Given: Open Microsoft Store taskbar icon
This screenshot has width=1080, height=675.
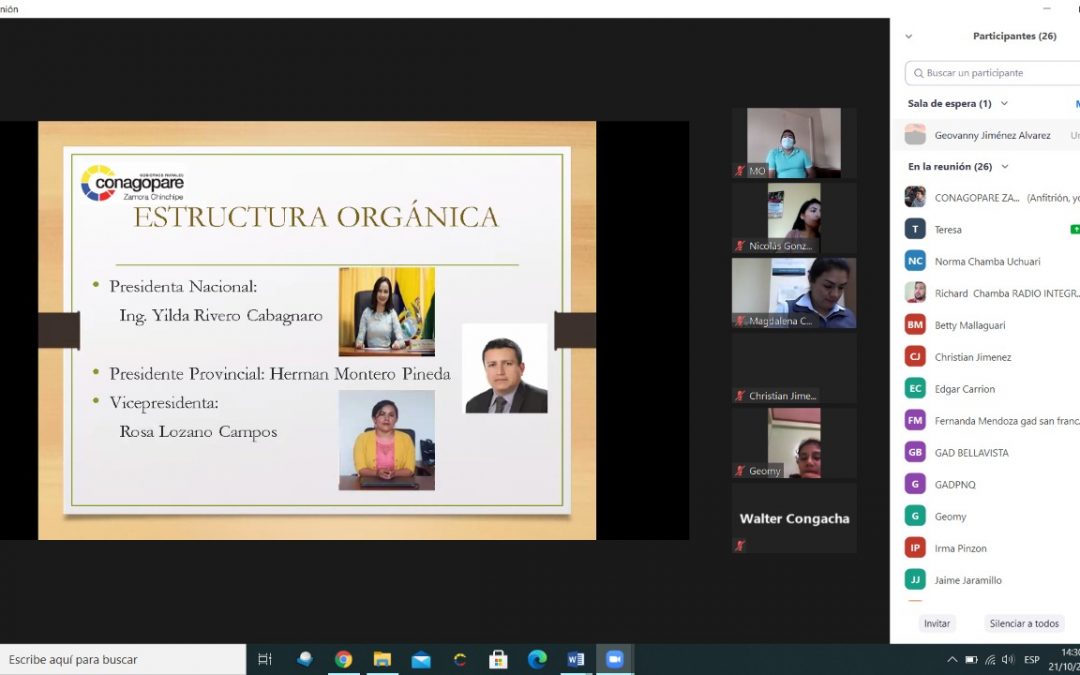Looking at the screenshot, I should (498, 659).
